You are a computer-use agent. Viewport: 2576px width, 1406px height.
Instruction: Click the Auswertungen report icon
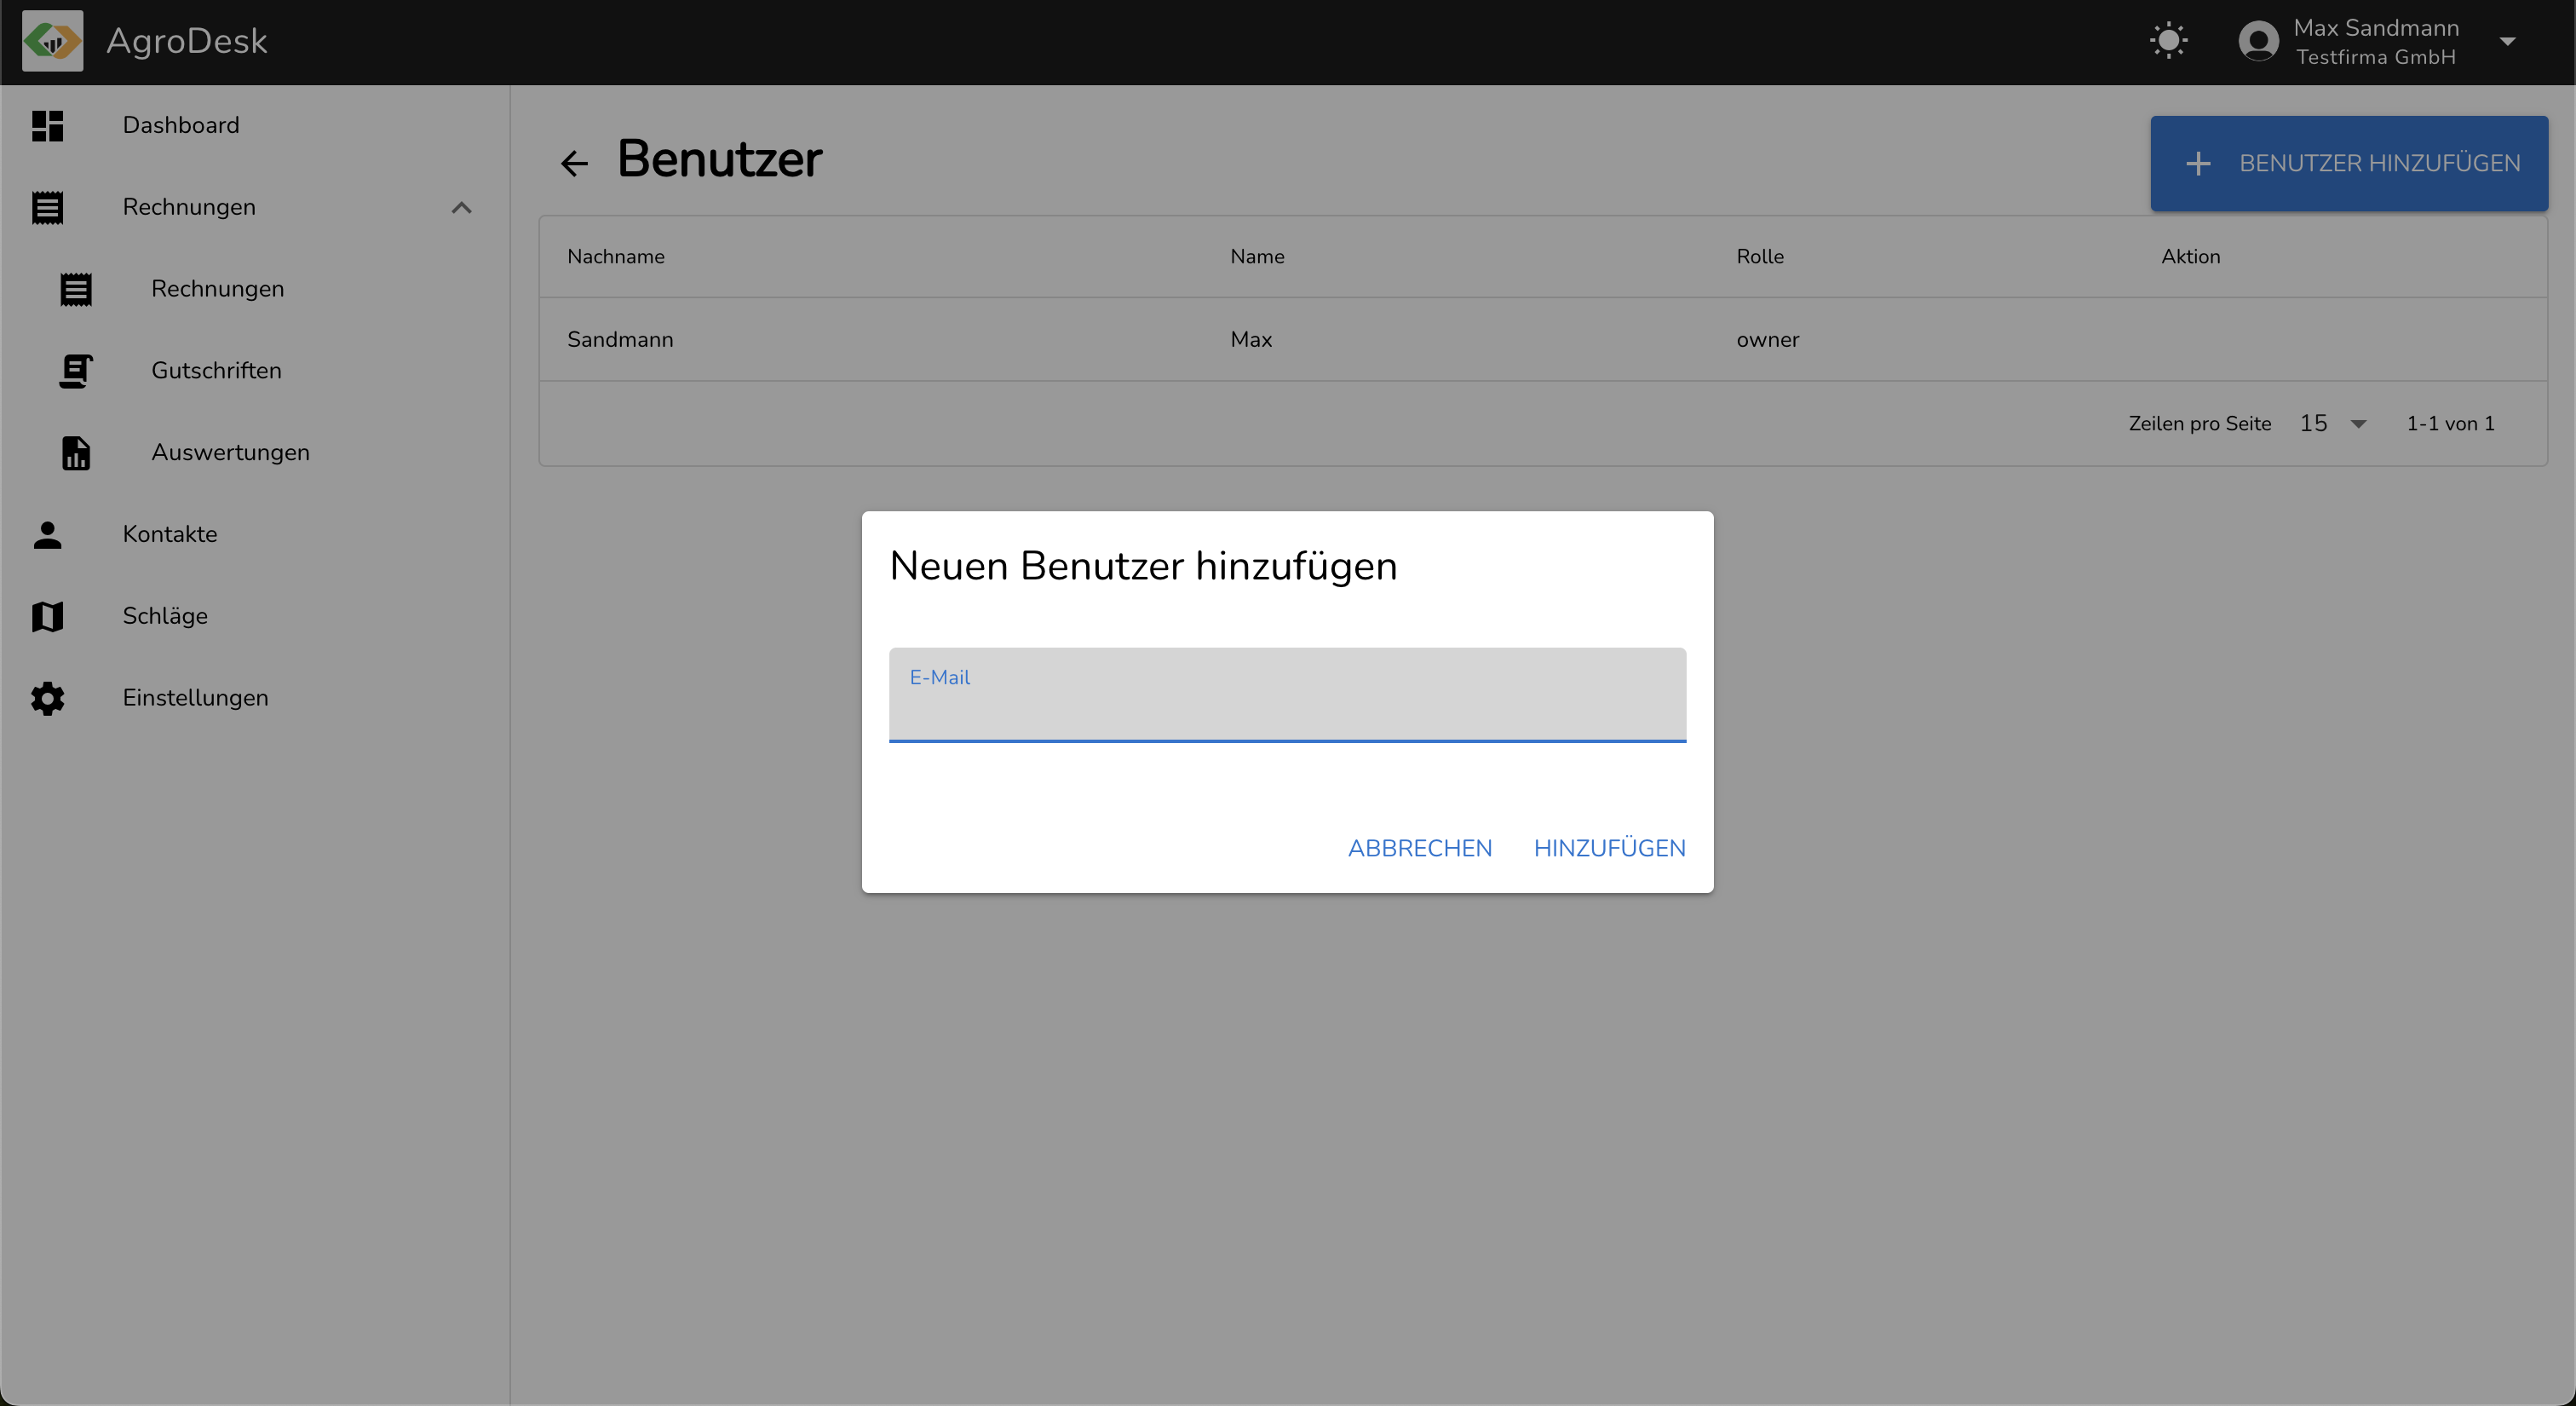tap(76, 453)
